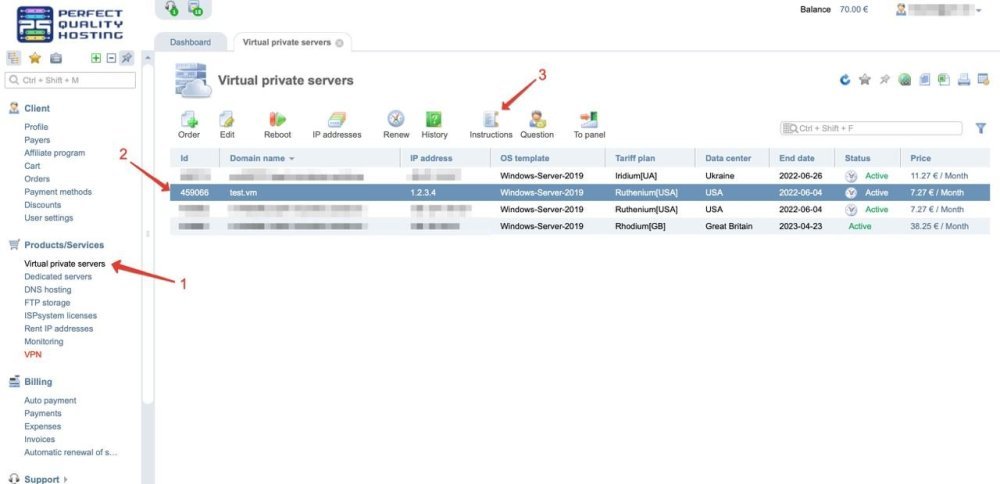Image resolution: width=1000 pixels, height=484 pixels.
Task: Click the Edit toolbar icon
Action: tap(227, 125)
